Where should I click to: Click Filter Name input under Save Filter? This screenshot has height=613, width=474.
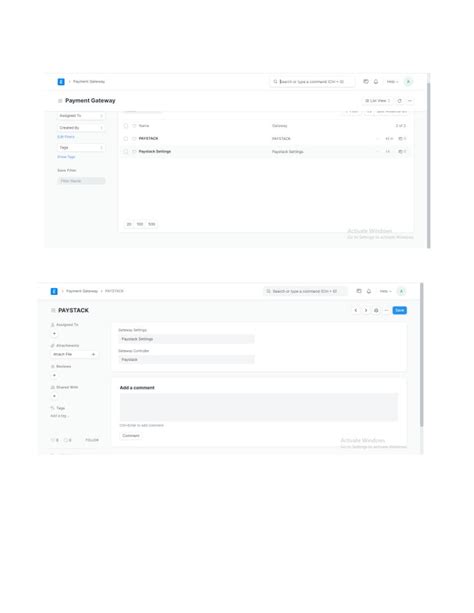[81, 181]
